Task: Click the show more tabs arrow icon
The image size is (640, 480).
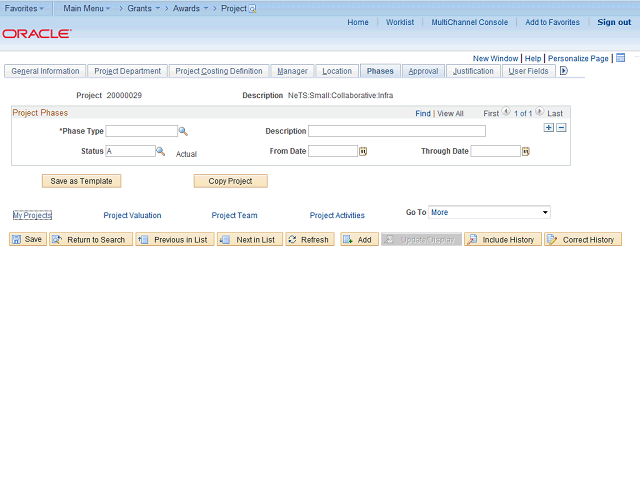Action: click(564, 71)
